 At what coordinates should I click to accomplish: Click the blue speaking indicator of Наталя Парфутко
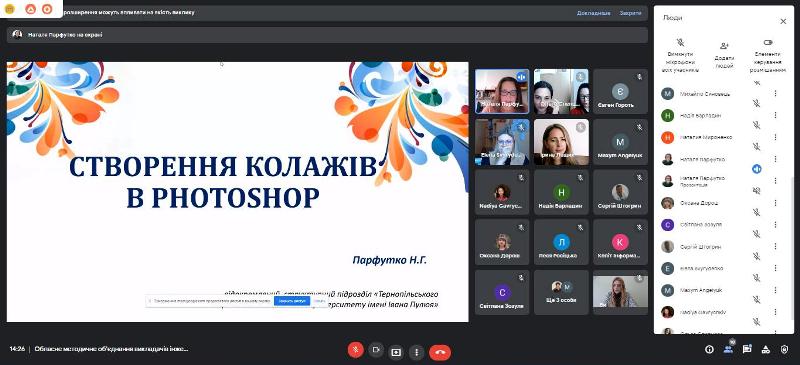757,168
